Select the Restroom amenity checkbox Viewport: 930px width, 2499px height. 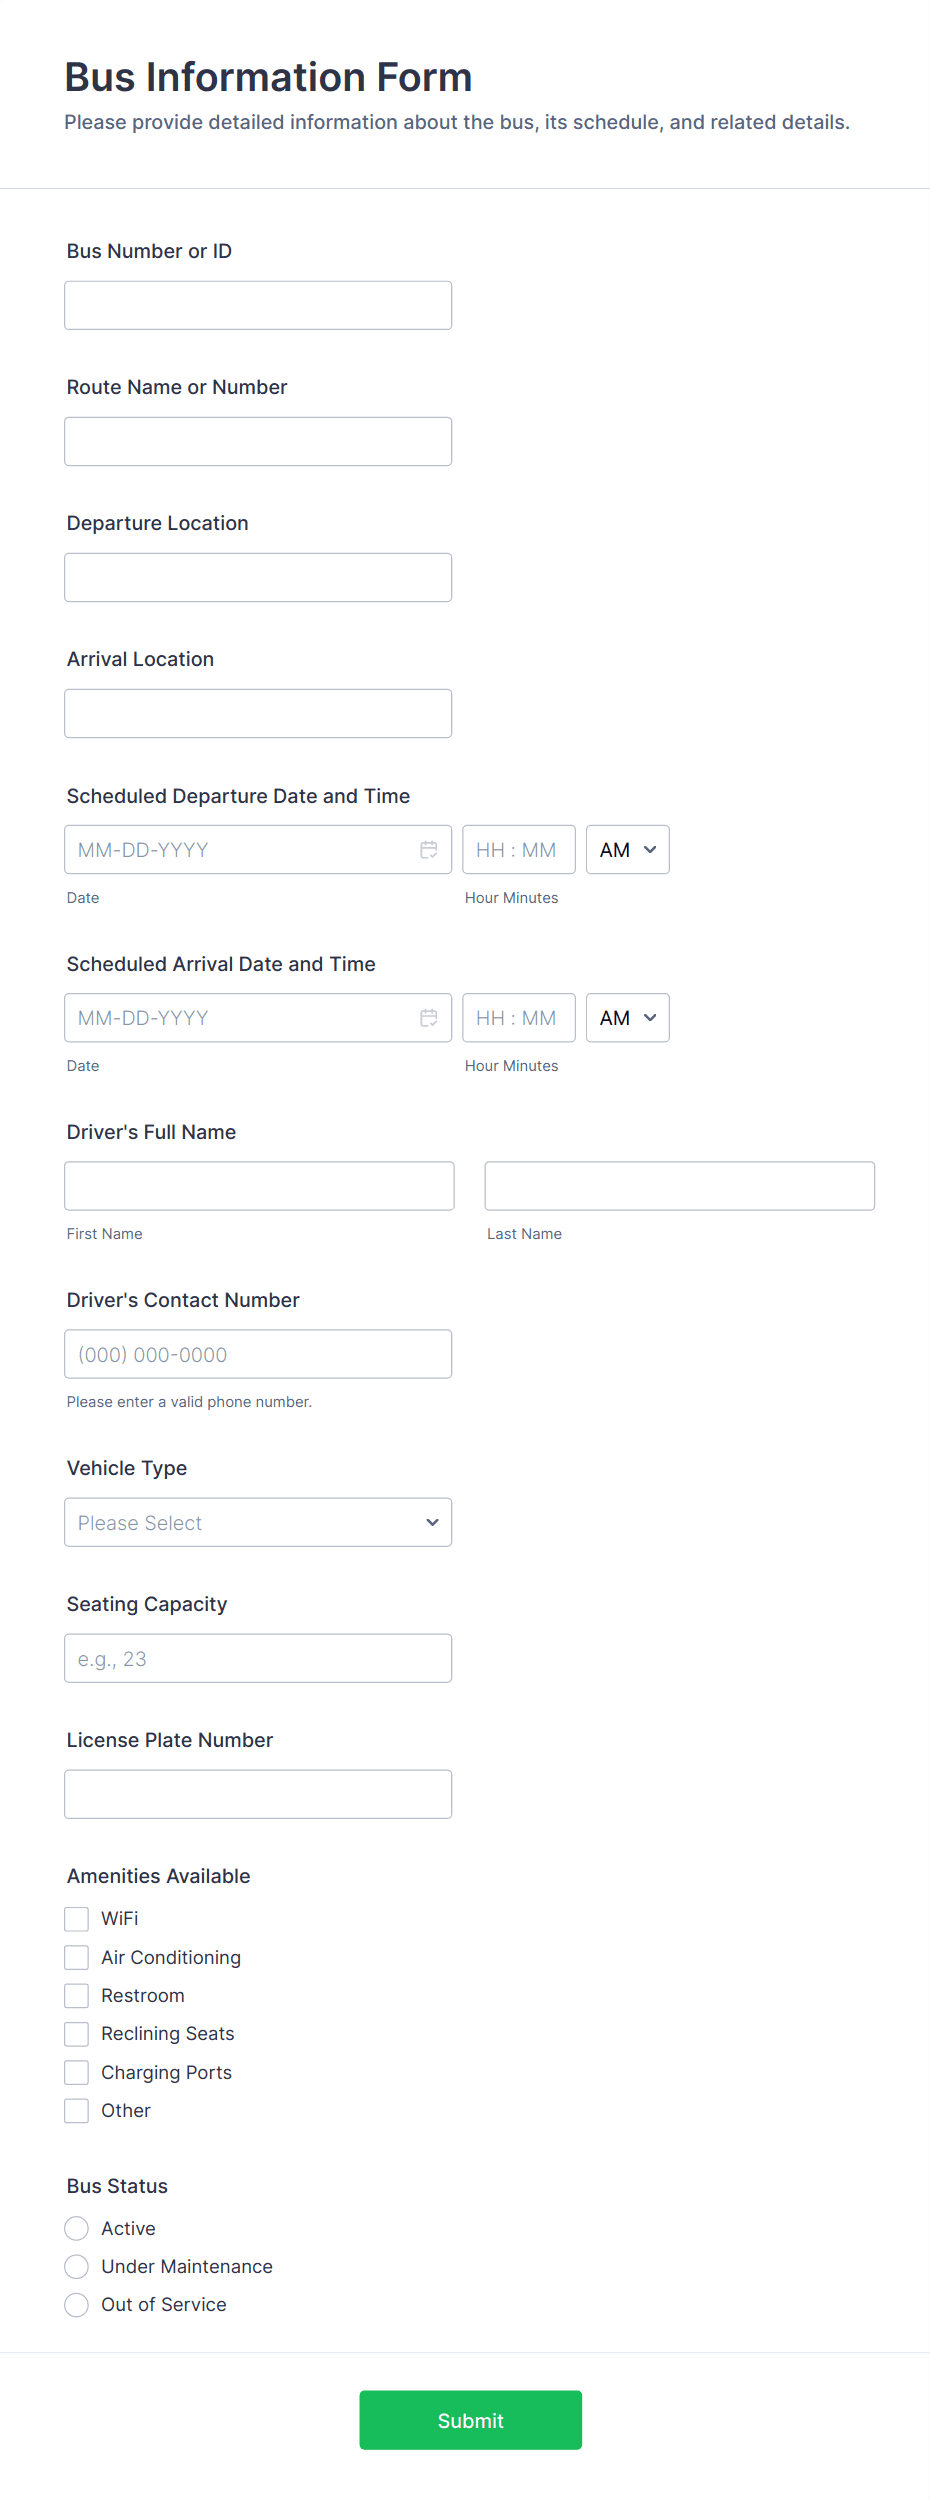point(77,1996)
